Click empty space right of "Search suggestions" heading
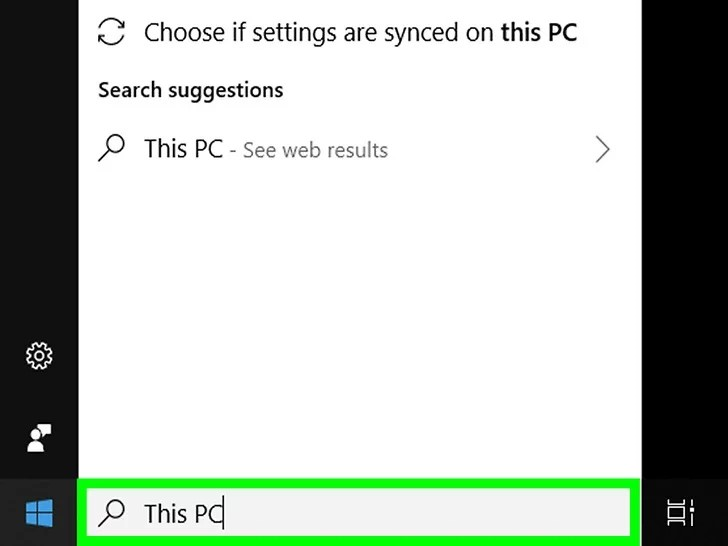Screen dimensions: 728x546 coord(450,90)
